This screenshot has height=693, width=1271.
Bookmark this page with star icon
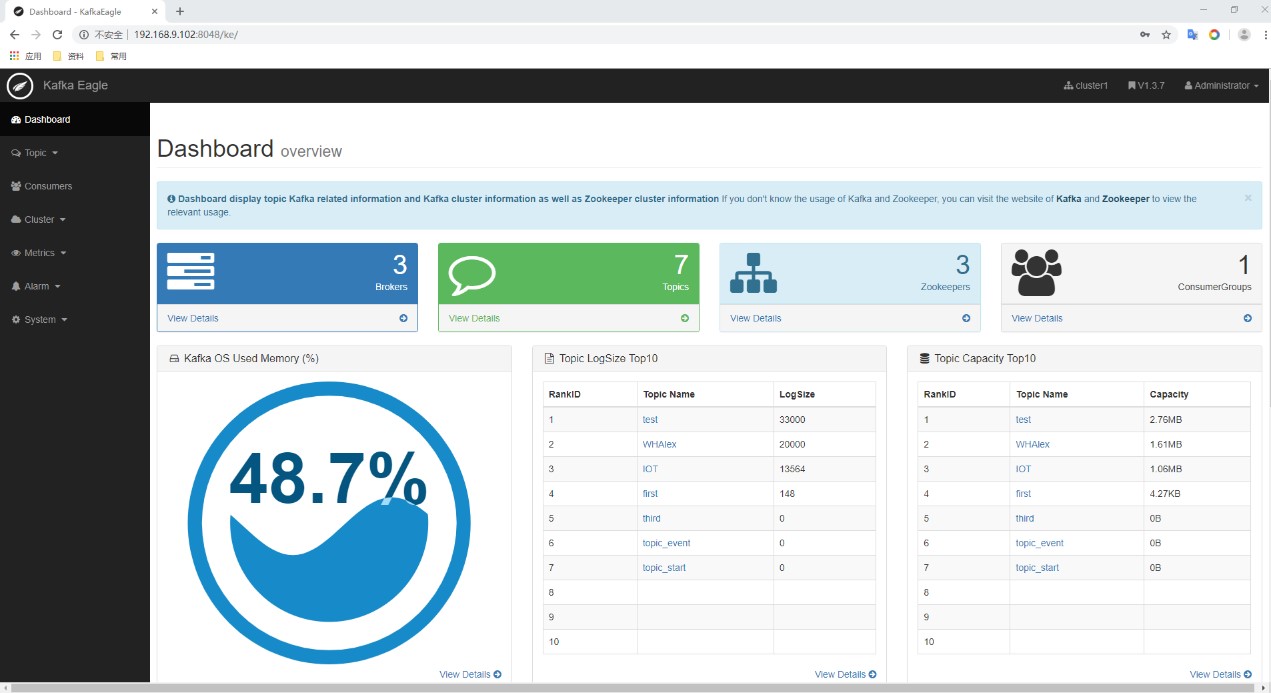(1166, 34)
